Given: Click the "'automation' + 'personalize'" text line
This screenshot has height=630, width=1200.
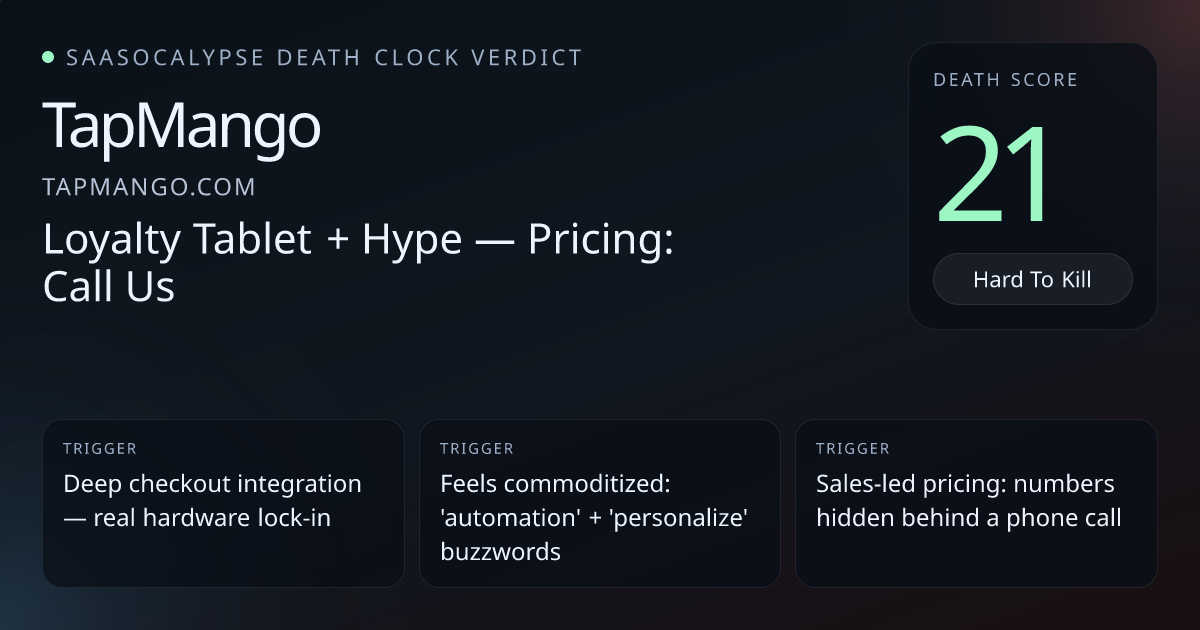Looking at the screenshot, I should pos(595,518).
